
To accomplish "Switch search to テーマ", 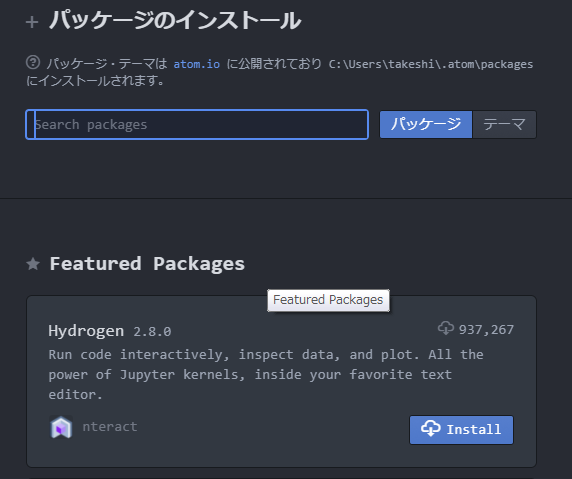I will coord(504,124).
